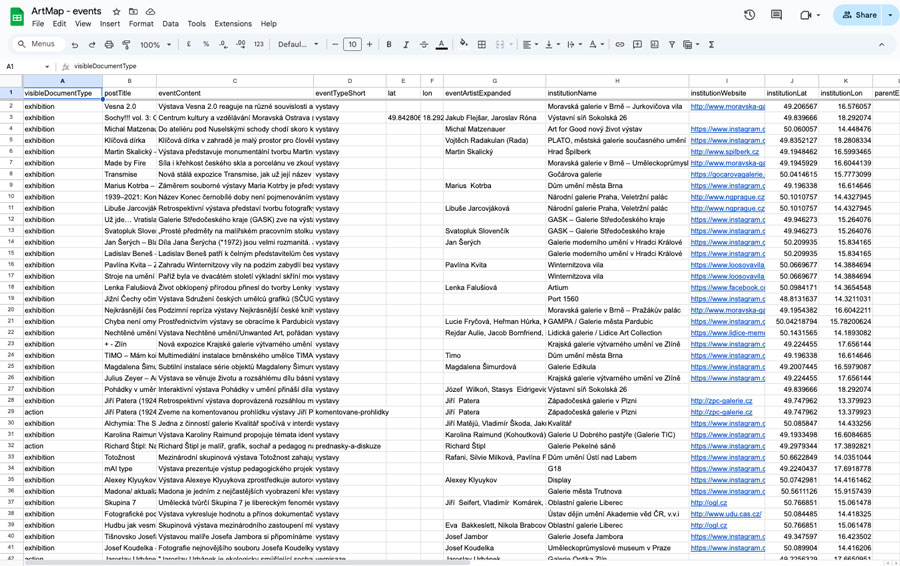Screen dimensions: 900x566
Task: Collapse the toolbar with the up chevron
Action: 882,44
